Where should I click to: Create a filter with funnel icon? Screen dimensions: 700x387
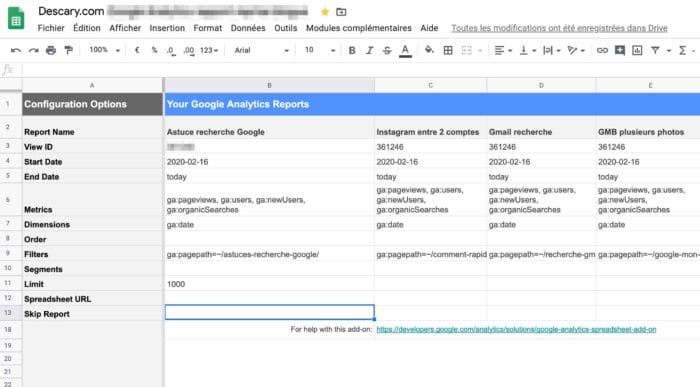point(655,50)
